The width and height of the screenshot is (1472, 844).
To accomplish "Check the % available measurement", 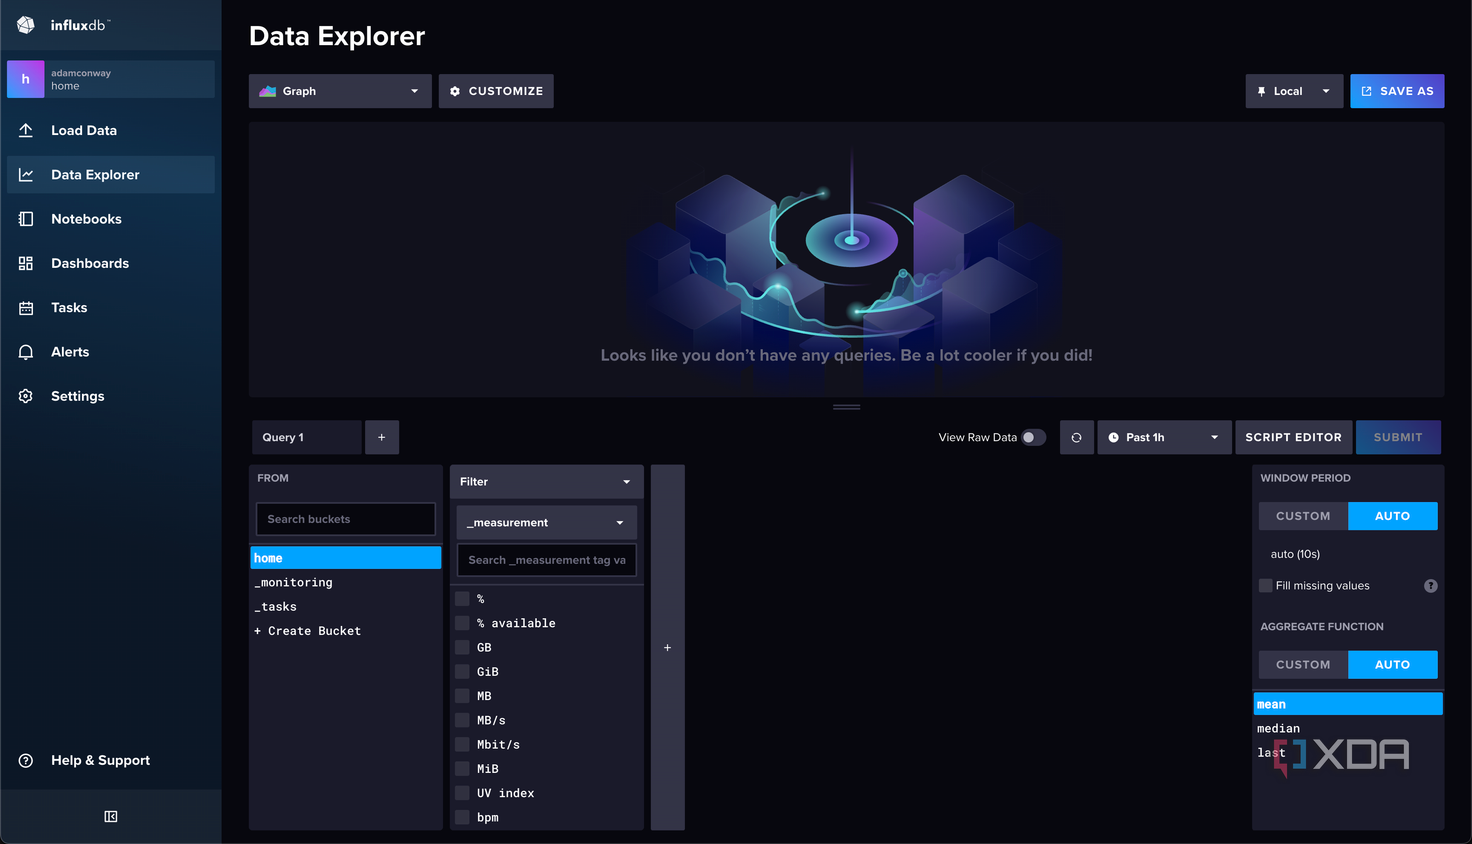I will click(x=462, y=623).
